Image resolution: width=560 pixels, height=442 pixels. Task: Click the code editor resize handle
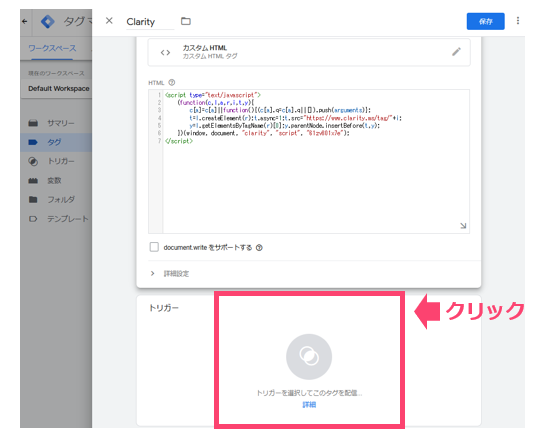[x=463, y=226]
